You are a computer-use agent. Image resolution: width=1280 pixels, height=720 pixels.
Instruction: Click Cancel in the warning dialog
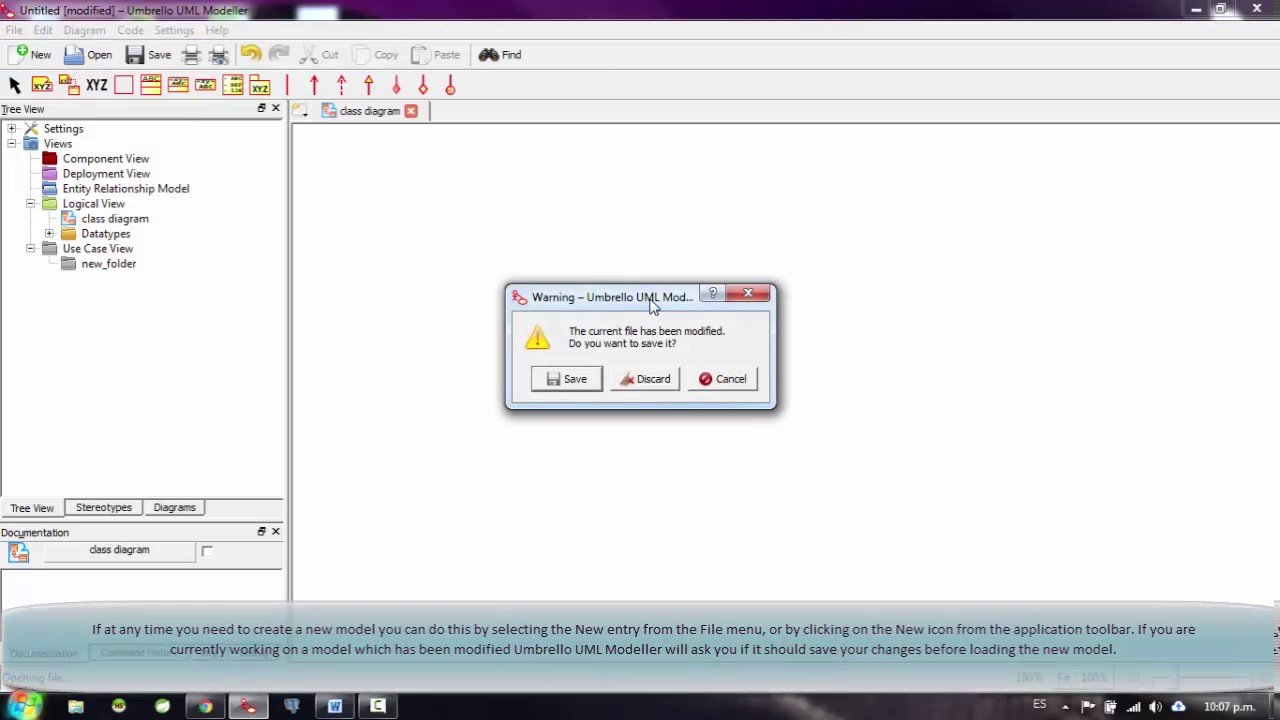(x=723, y=379)
